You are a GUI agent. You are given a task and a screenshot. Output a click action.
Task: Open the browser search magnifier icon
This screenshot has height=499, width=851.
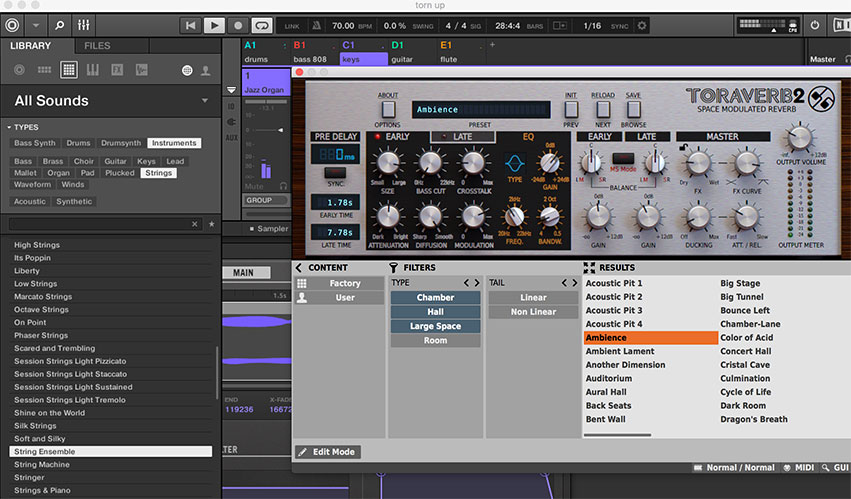pos(59,25)
